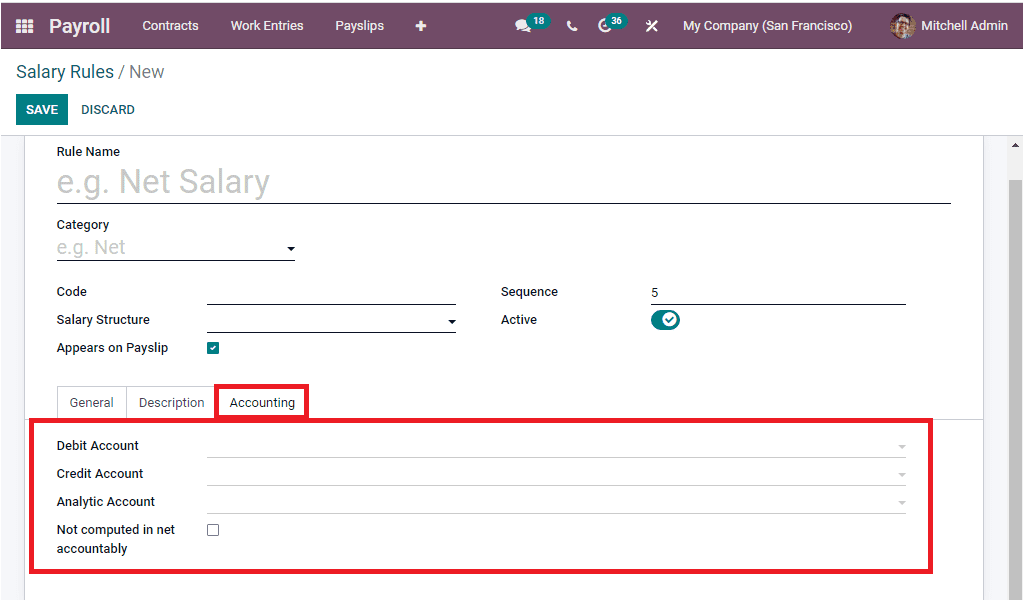
Task: Click the developer tools wrench icon
Action: (x=651, y=25)
